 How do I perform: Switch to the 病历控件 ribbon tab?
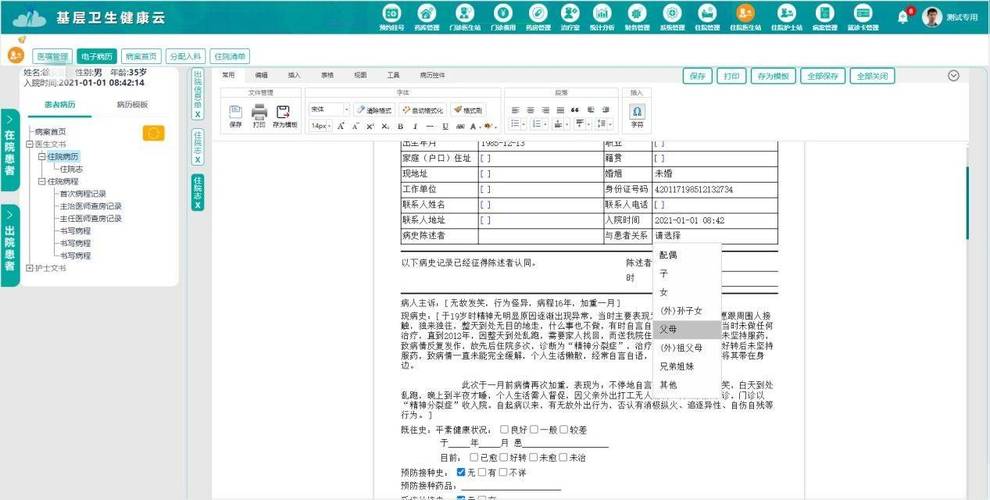tap(432, 75)
